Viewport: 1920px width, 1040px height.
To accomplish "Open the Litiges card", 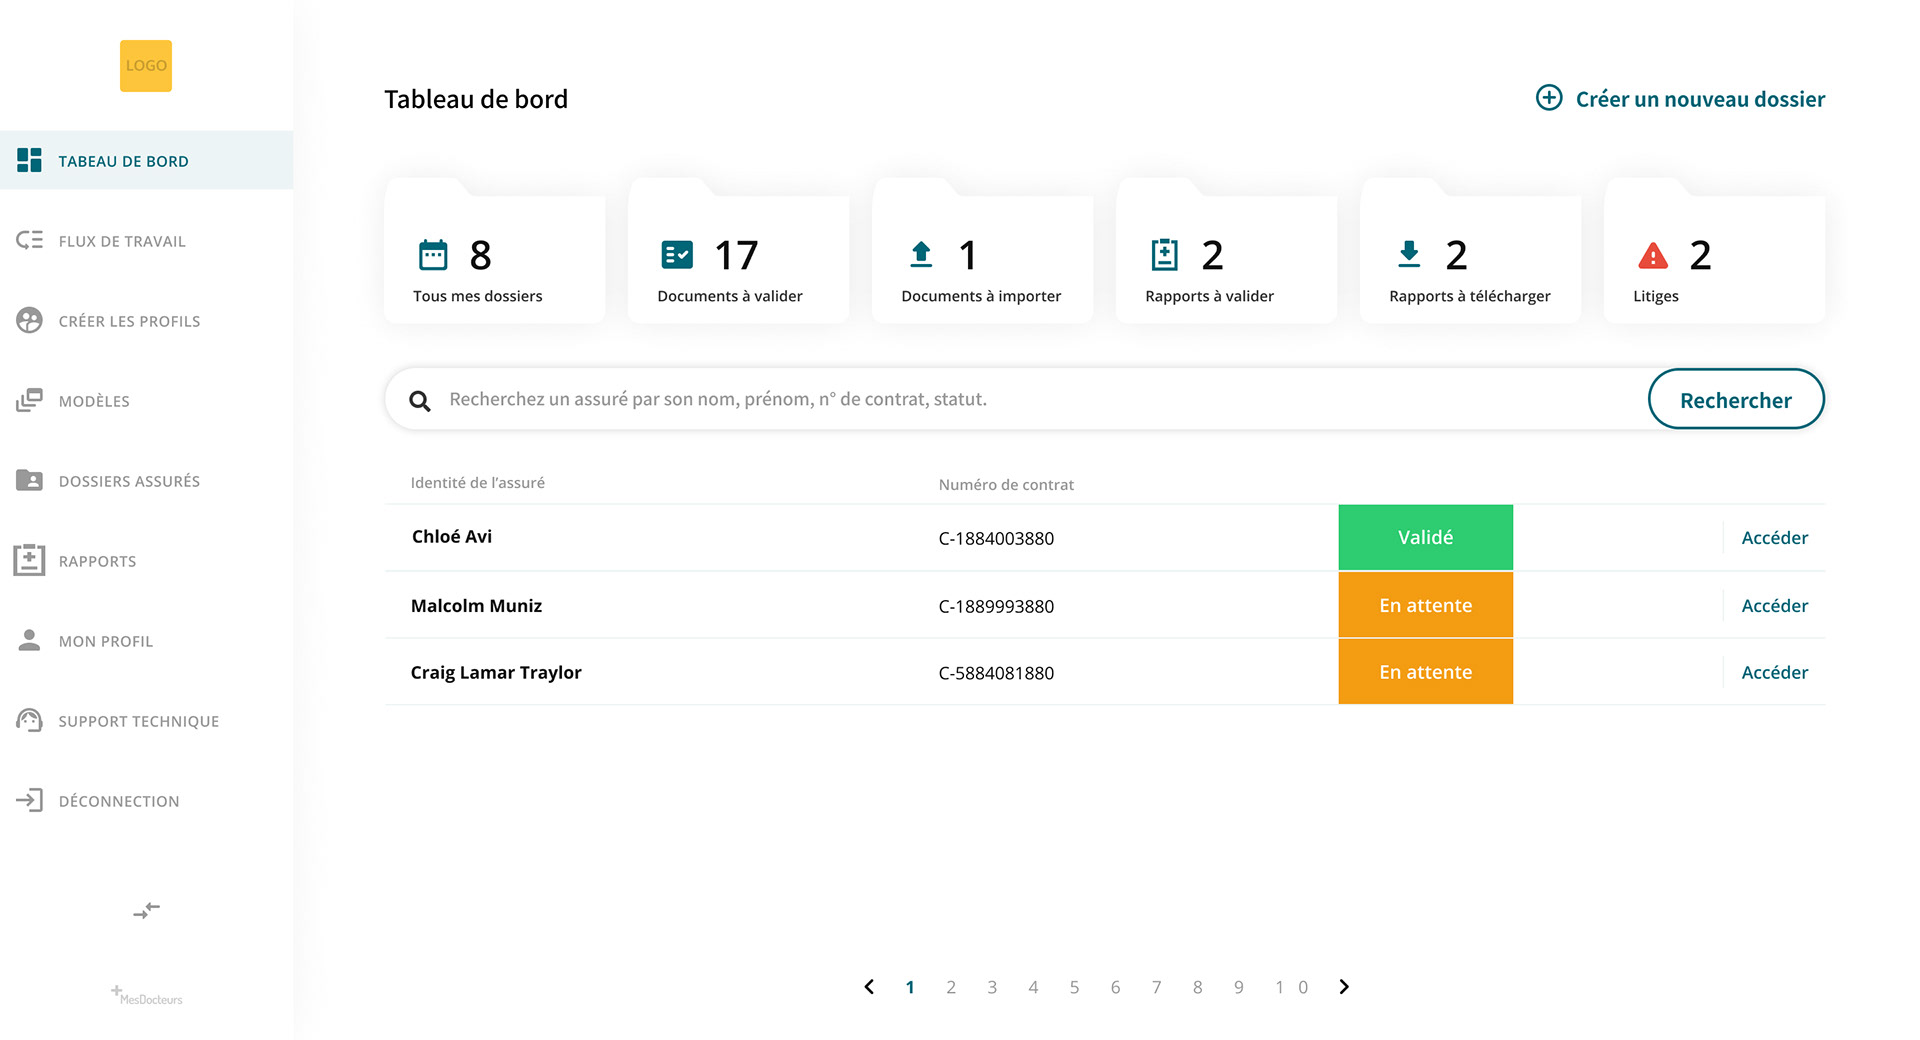I will coord(1715,251).
